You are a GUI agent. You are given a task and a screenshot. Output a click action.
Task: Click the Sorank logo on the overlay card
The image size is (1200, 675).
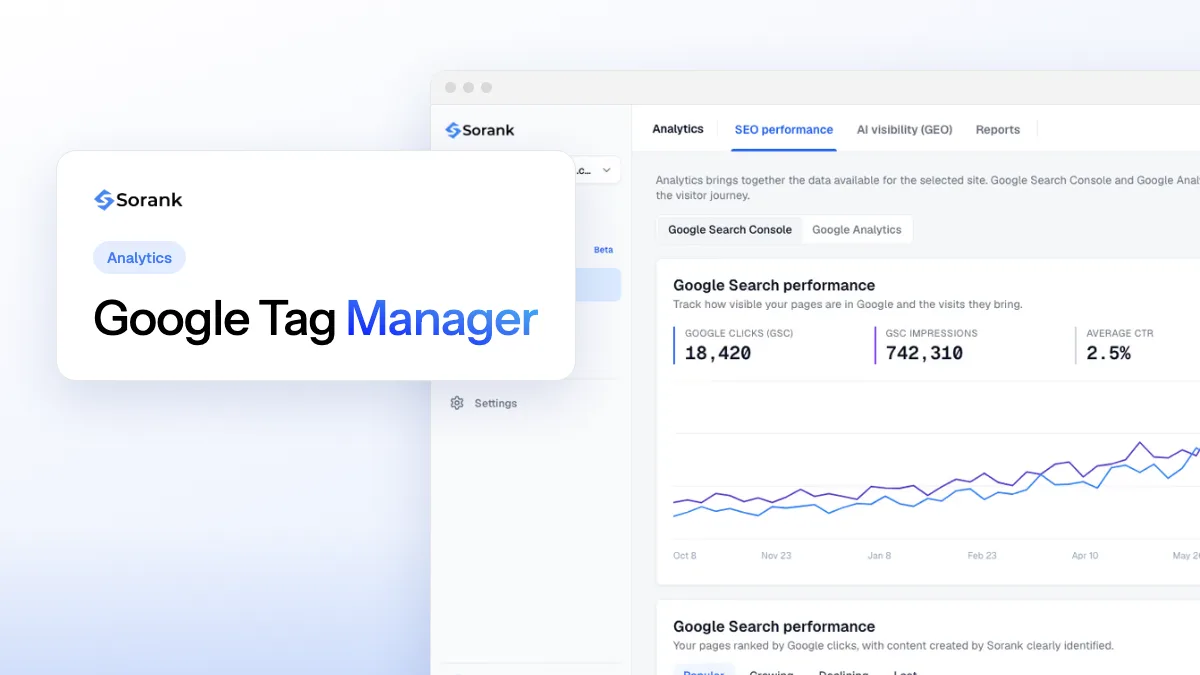pos(138,200)
